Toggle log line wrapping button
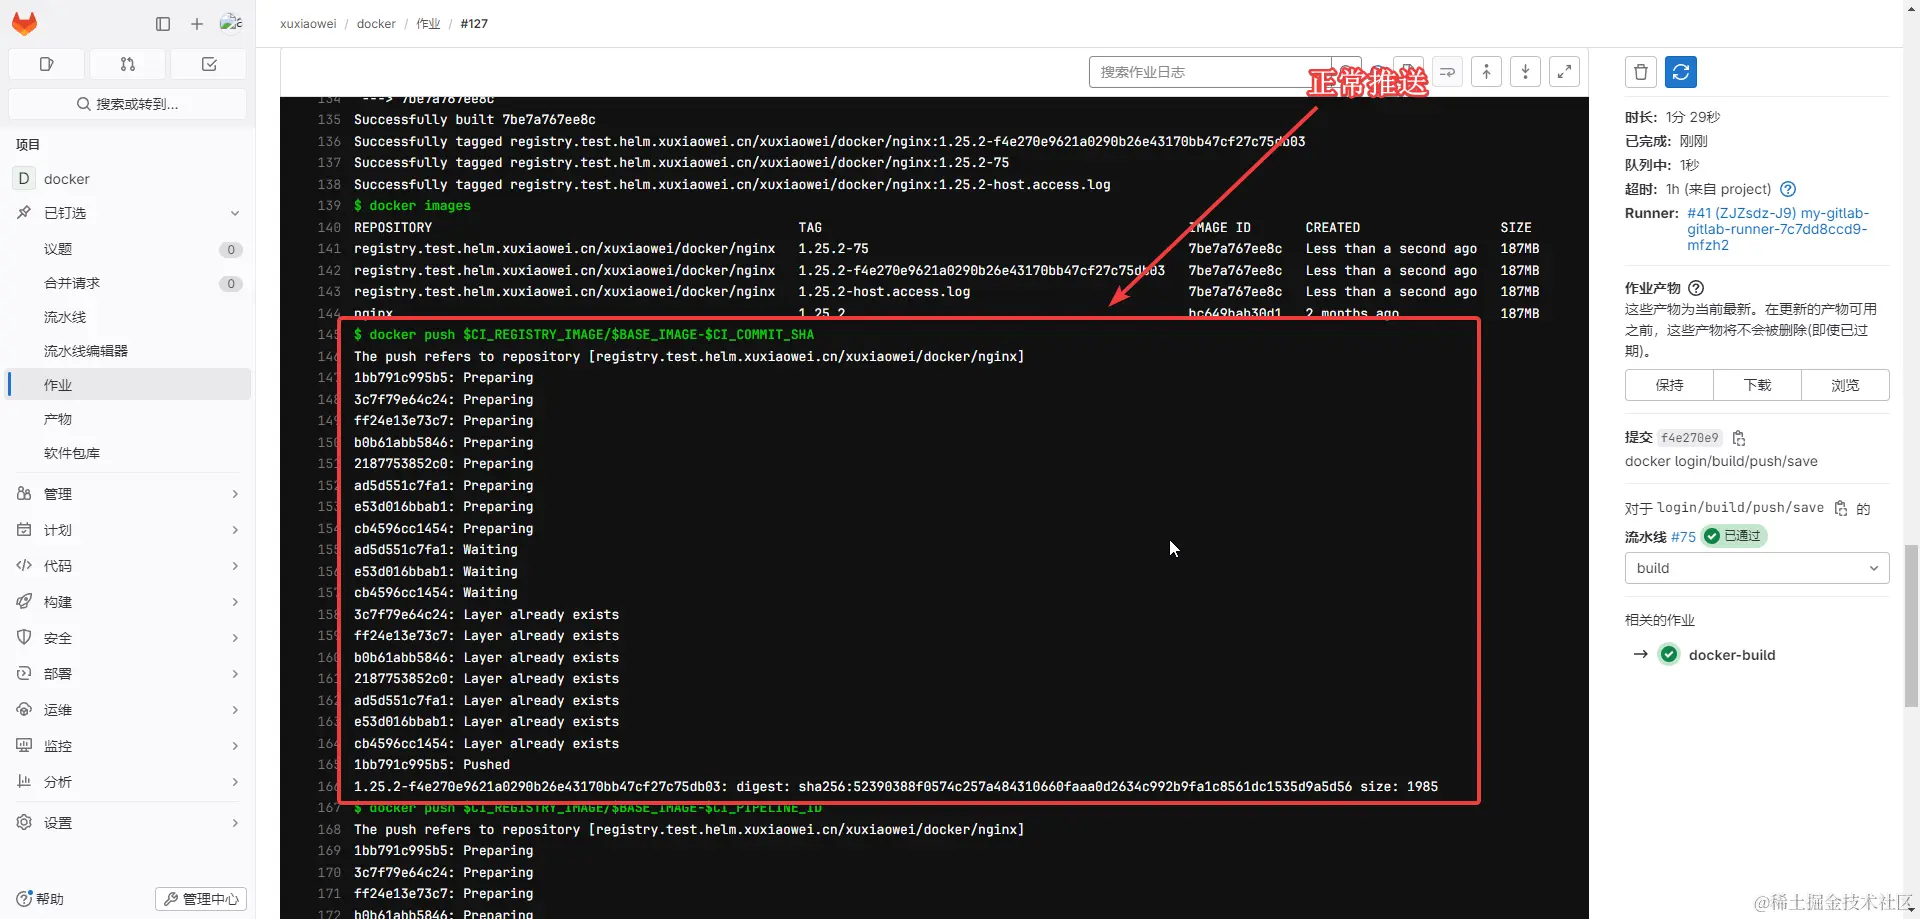1920x919 pixels. (1447, 72)
